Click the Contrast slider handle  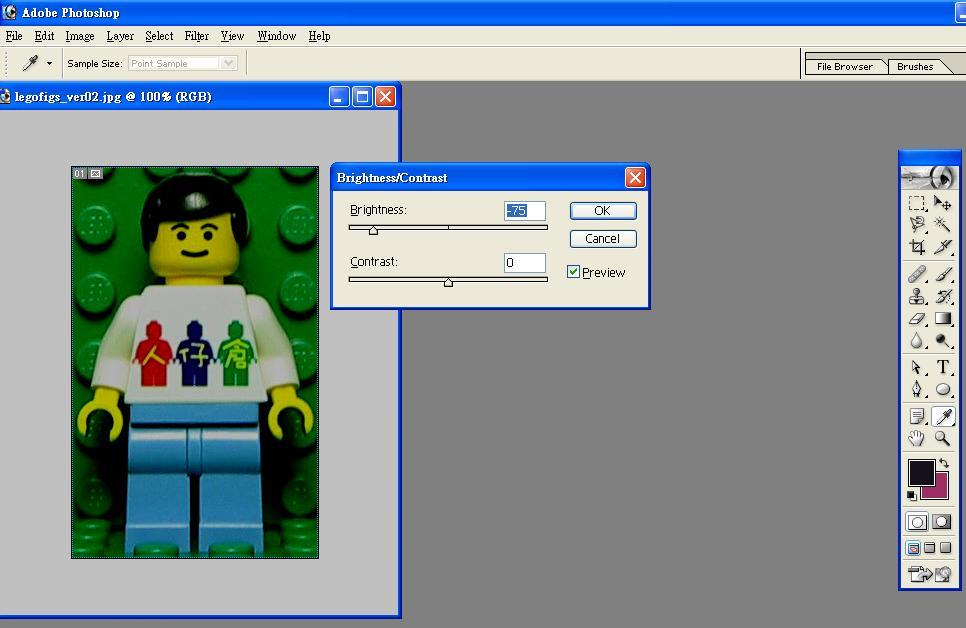(x=448, y=282)
